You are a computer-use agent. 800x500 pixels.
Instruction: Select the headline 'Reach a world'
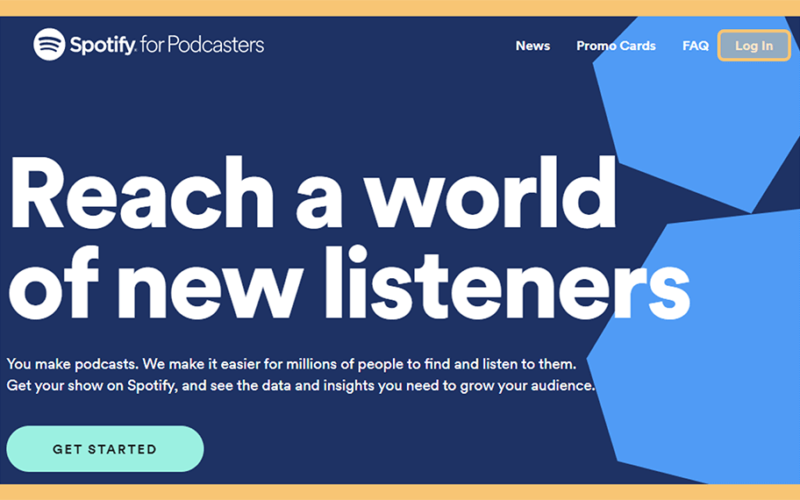pyautogui.click(x=312, y=193)
